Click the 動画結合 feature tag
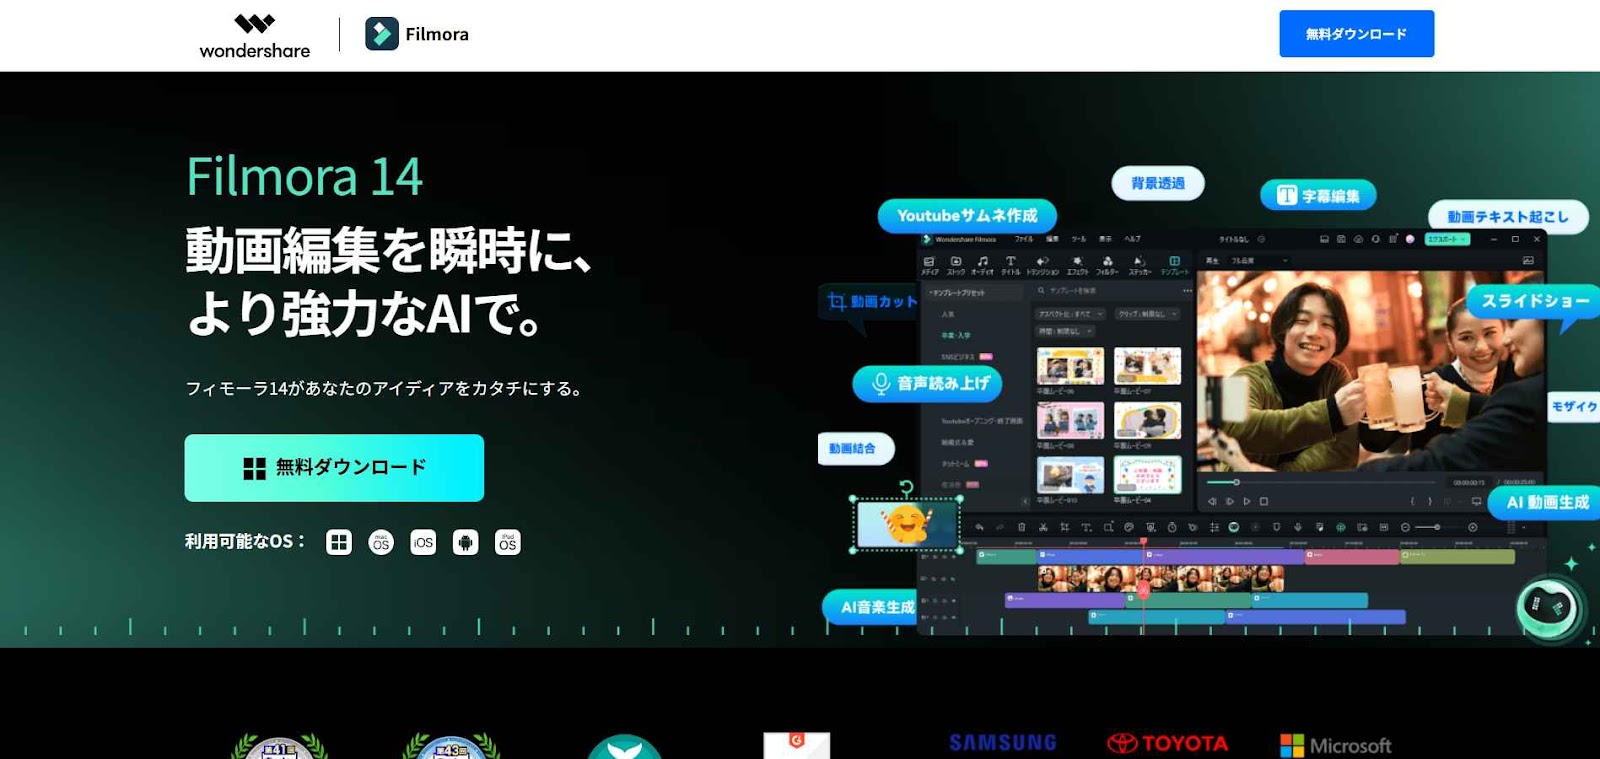The width and height of the screenshot is (1600, 759). pos(853,448)
